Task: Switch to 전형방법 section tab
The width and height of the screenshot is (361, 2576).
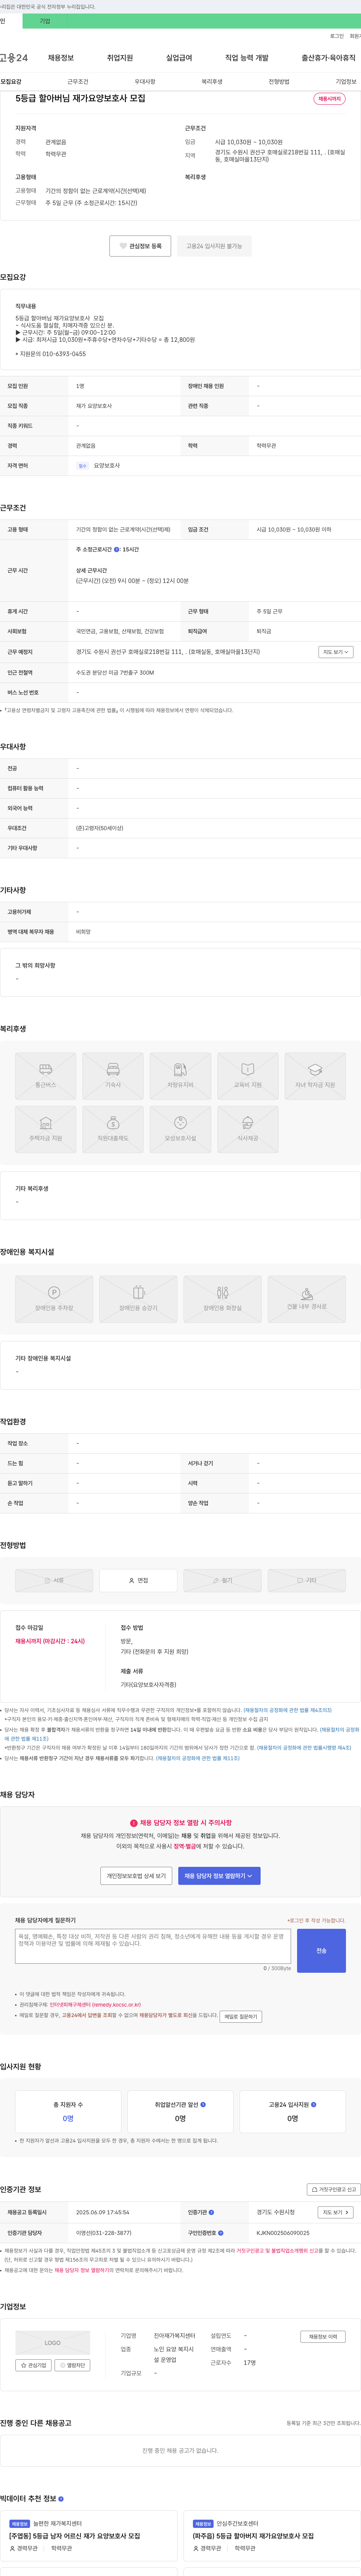Action: click(x=279, y=82)
